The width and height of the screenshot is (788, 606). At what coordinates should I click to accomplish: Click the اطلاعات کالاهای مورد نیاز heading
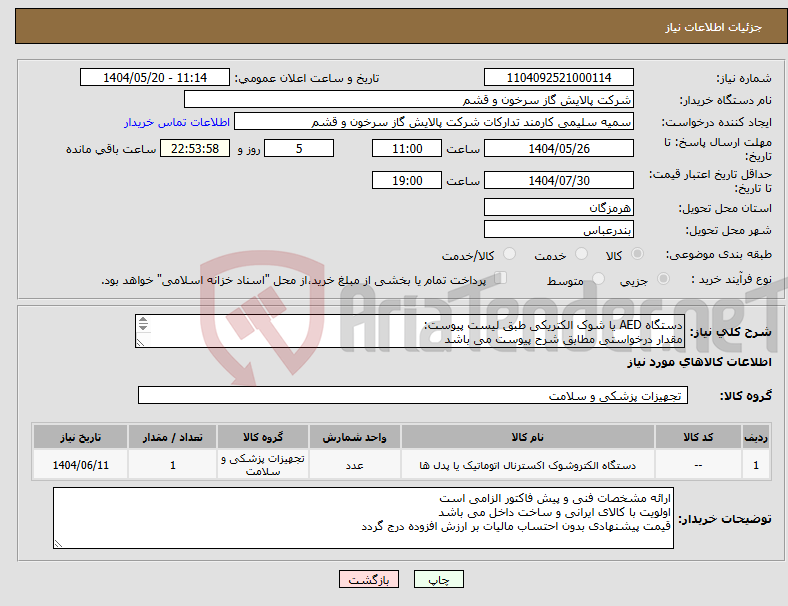[x=699, y=362]
